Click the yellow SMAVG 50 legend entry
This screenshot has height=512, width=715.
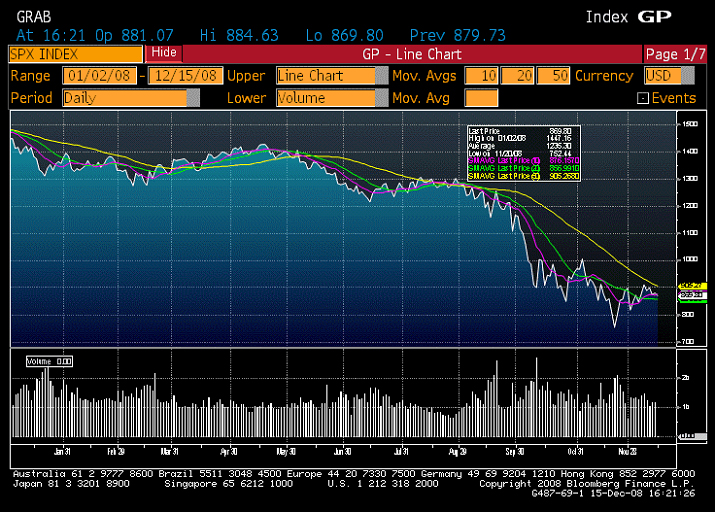pyautogui.click(x=524, y=176)
